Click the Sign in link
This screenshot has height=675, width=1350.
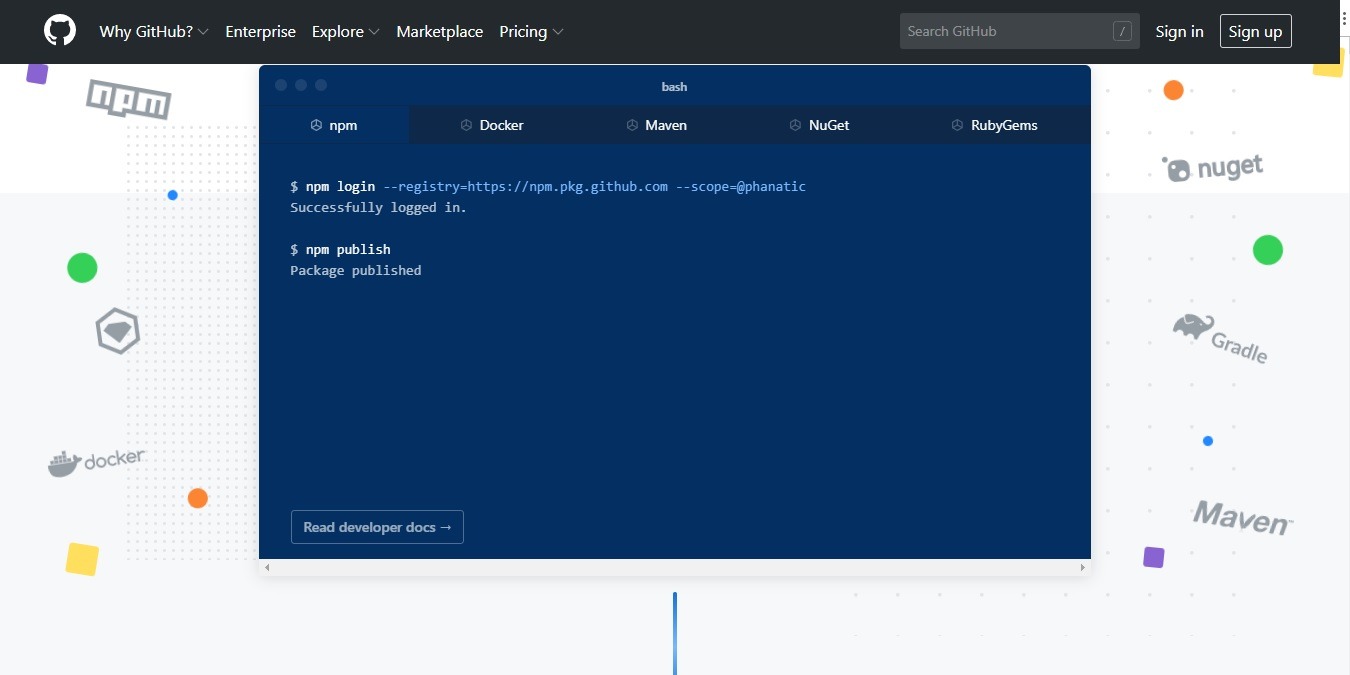tap(1179, 31)
